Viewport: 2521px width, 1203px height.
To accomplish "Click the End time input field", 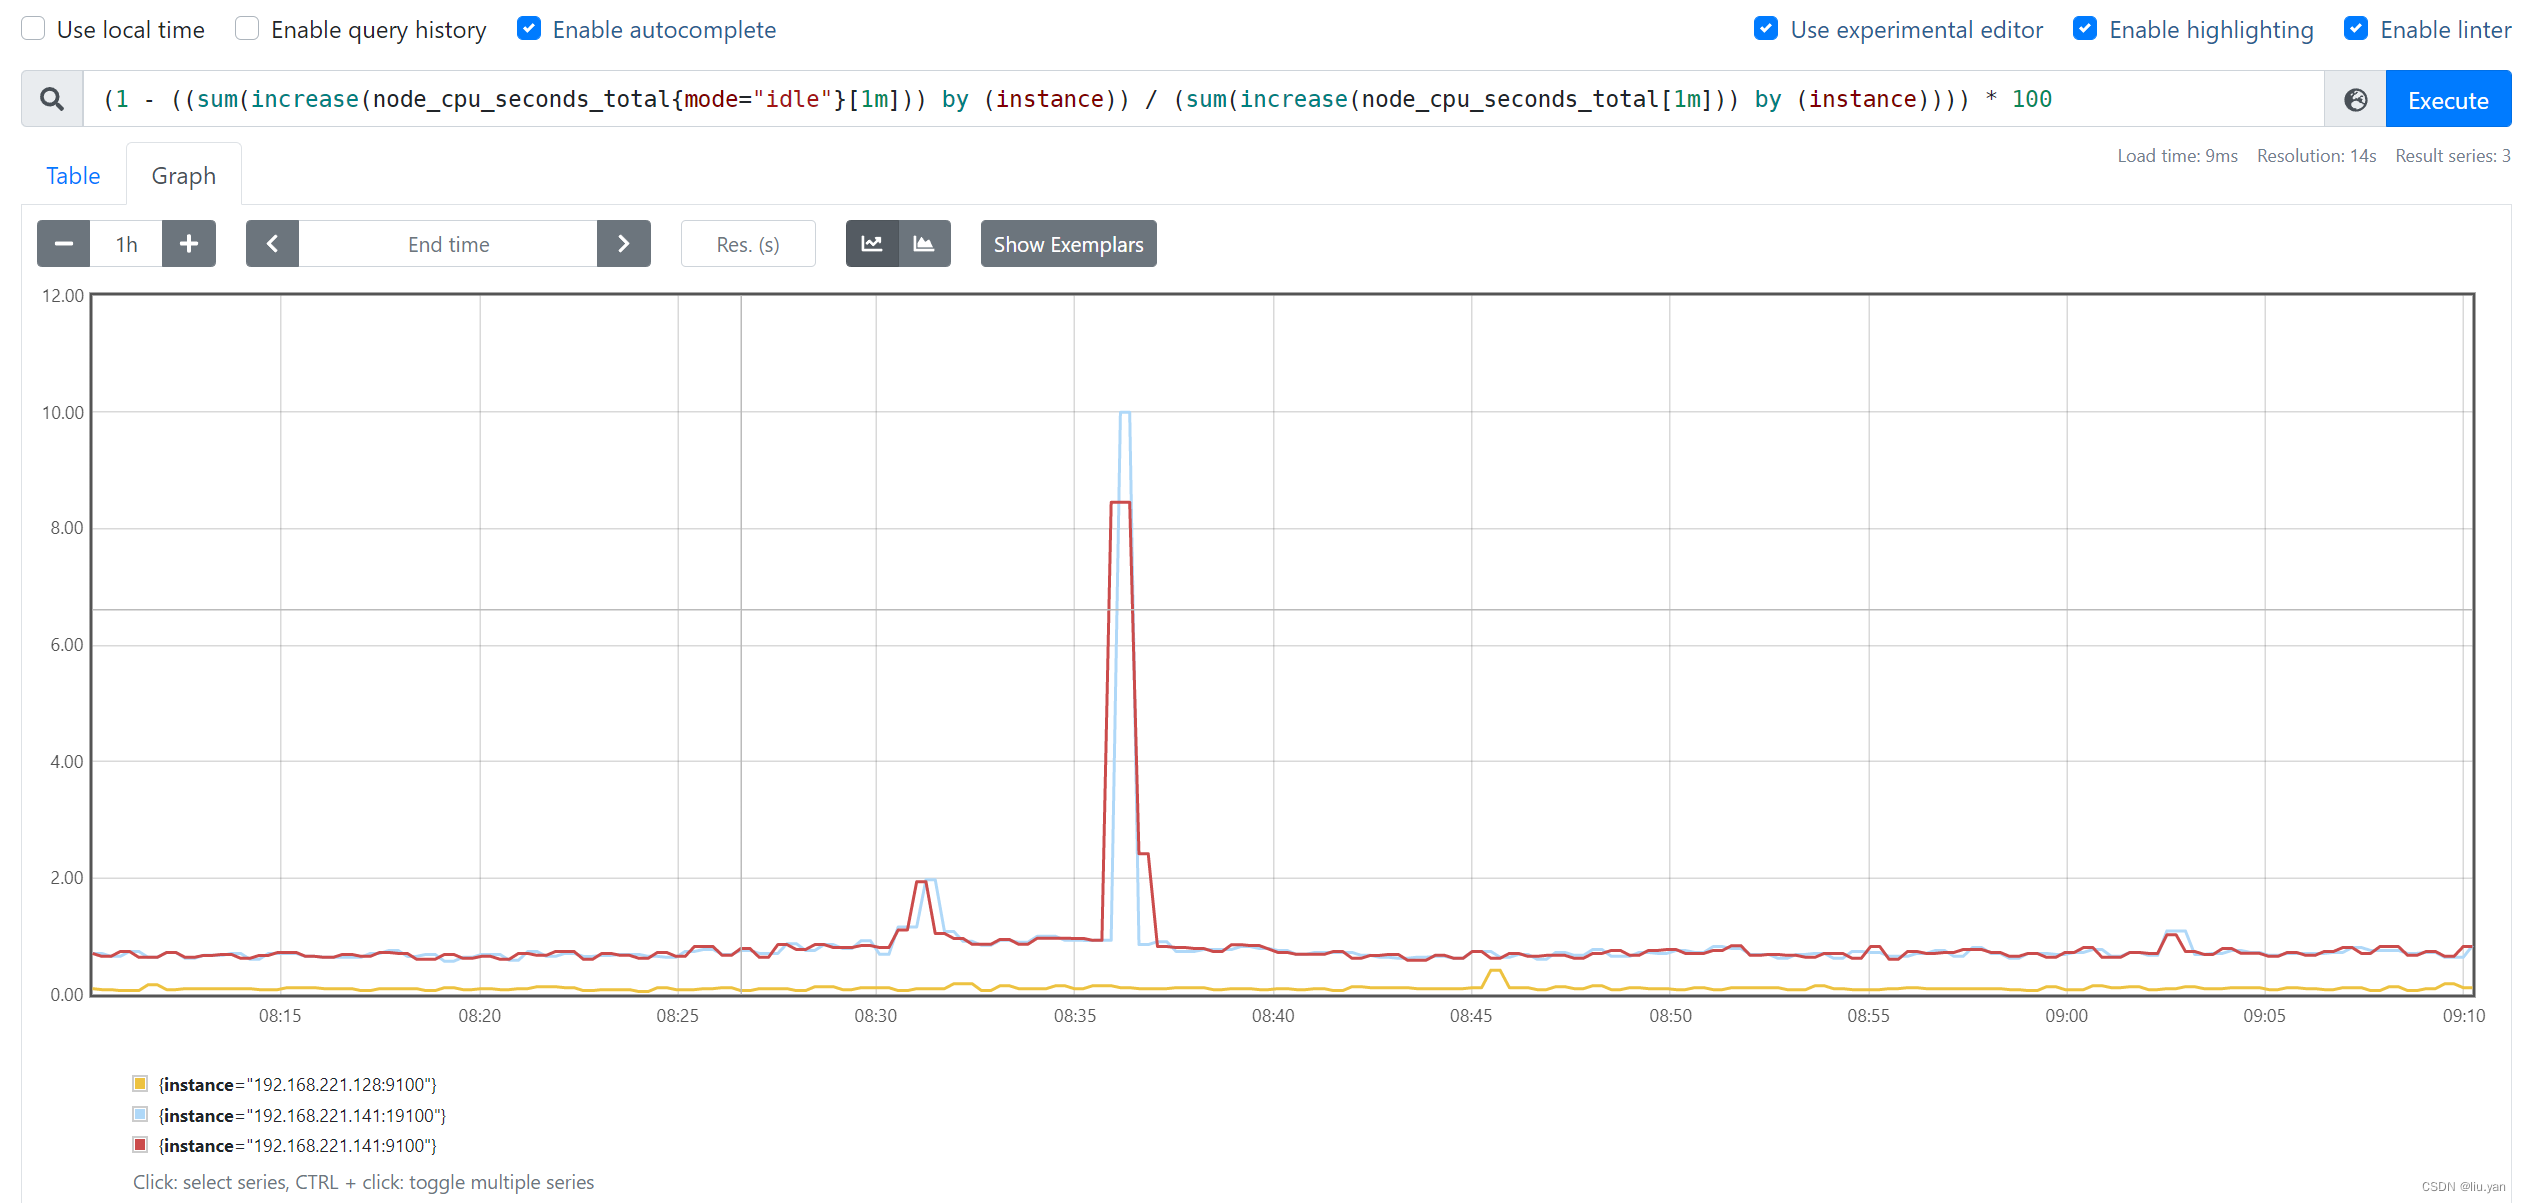I will point(448,244).
